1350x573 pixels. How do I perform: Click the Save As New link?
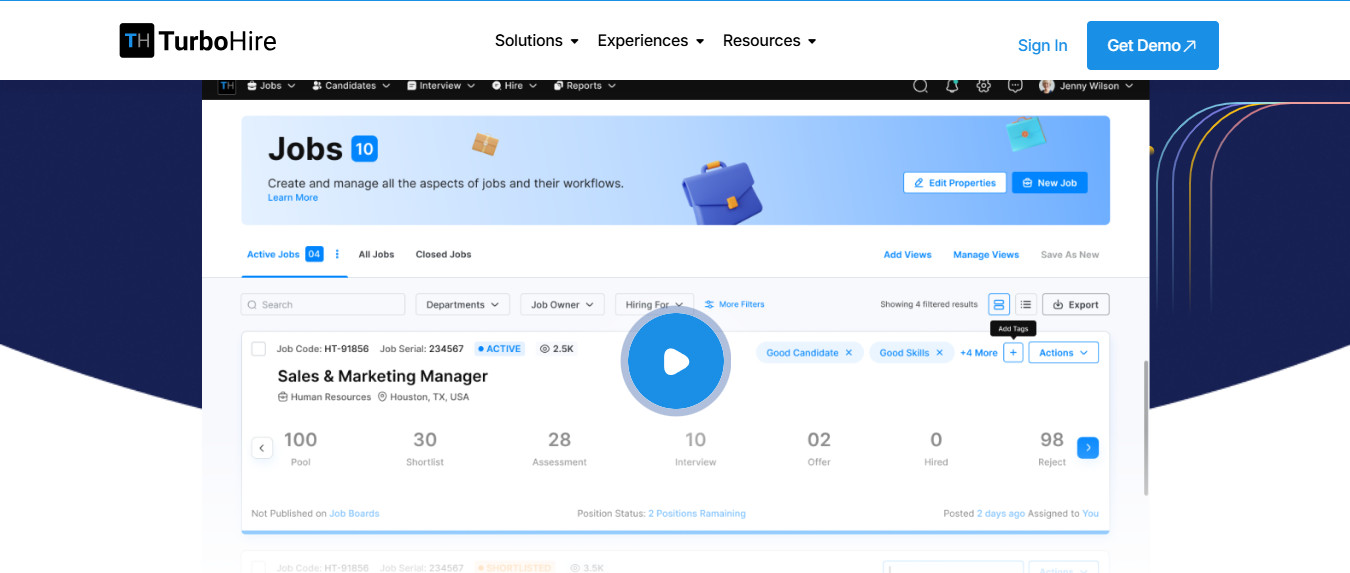pos(1070,255)
